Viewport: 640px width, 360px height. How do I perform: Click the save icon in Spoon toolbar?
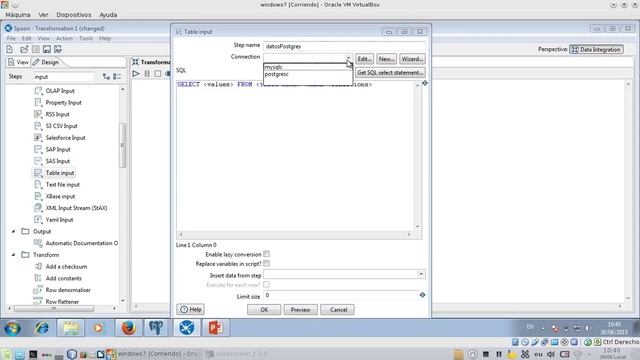pos(47,49)
